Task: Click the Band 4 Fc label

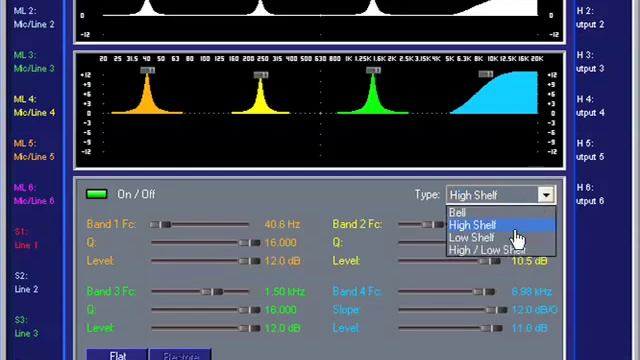Action: pyautogui.click(x=357, y=291)
